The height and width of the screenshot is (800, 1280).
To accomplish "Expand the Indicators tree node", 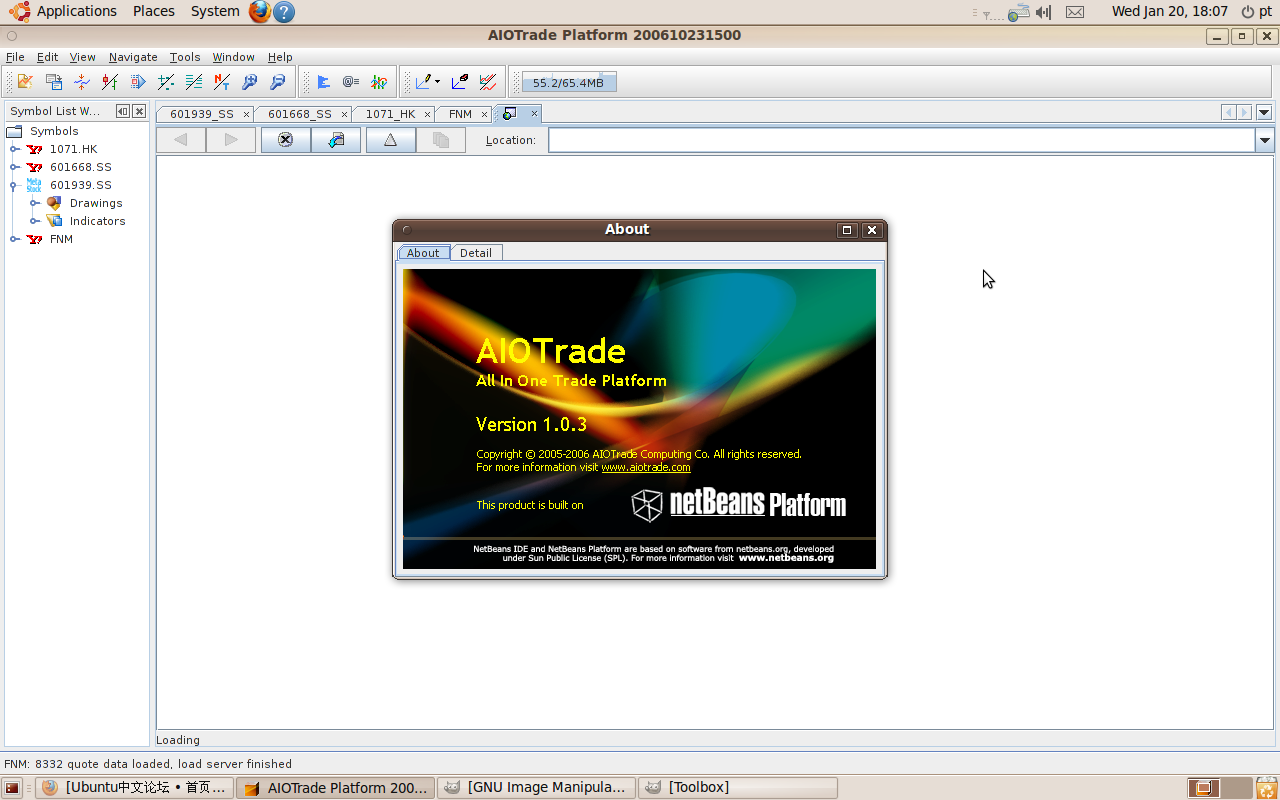I will (35, 221).
